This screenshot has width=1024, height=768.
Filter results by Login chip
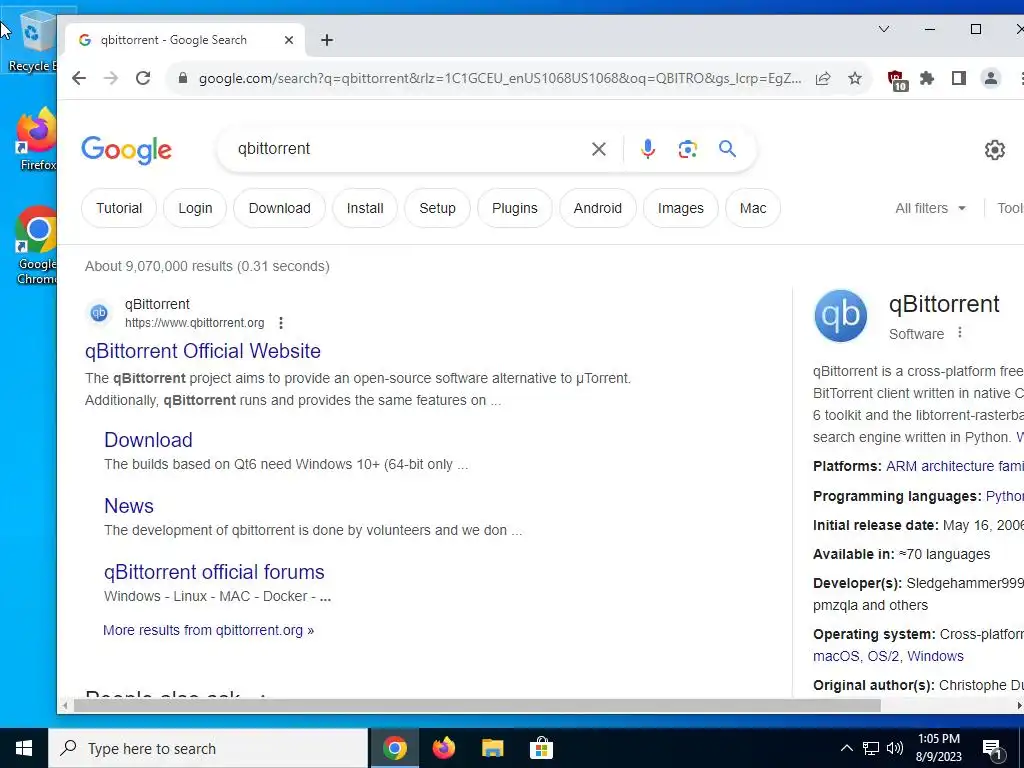tap(195, 208)
